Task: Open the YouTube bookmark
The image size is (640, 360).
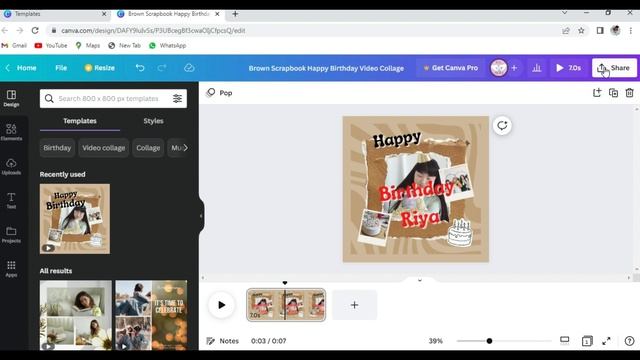Action: click(x=51, y=45)
